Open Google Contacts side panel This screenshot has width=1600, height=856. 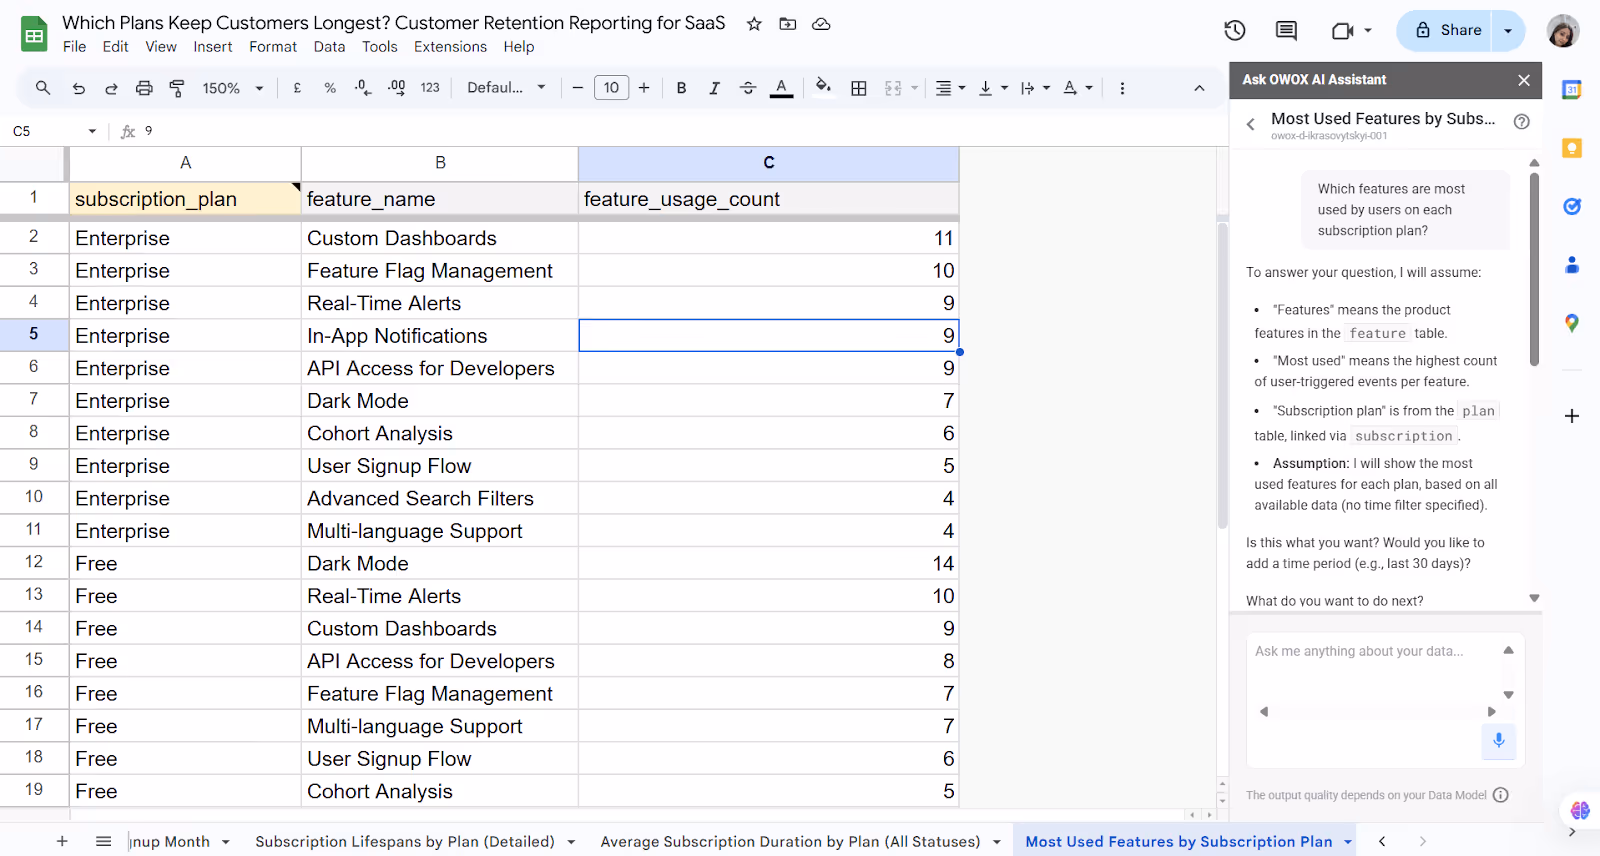pyautogui.click(x=1572, y=265)
